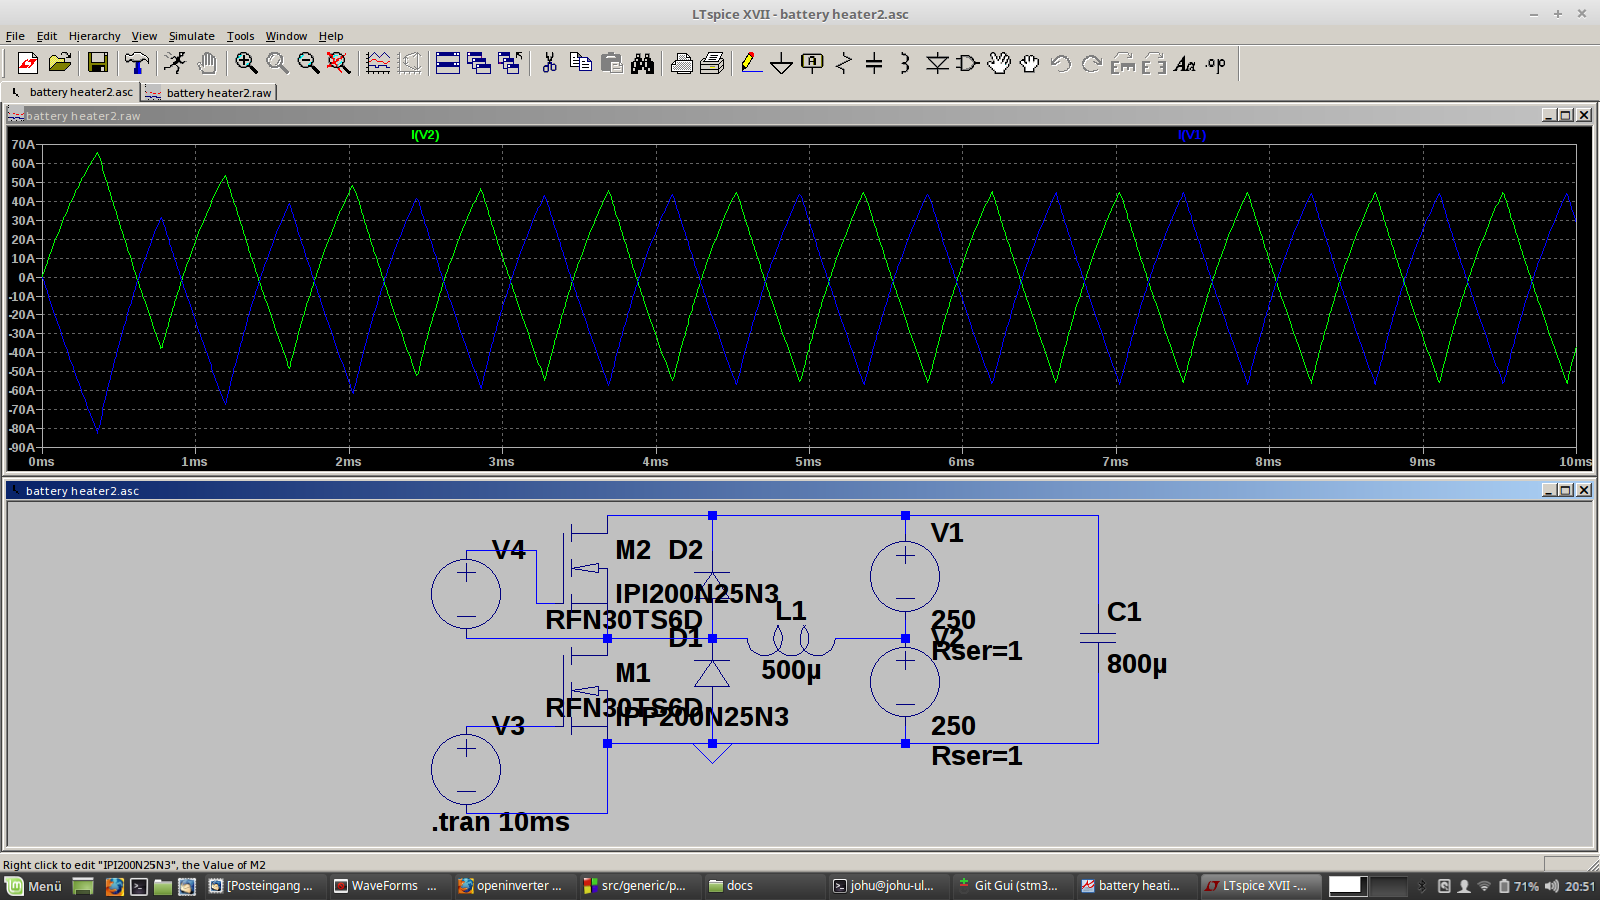
Task: Select the Resistor component tool
Action: point(843,64)
